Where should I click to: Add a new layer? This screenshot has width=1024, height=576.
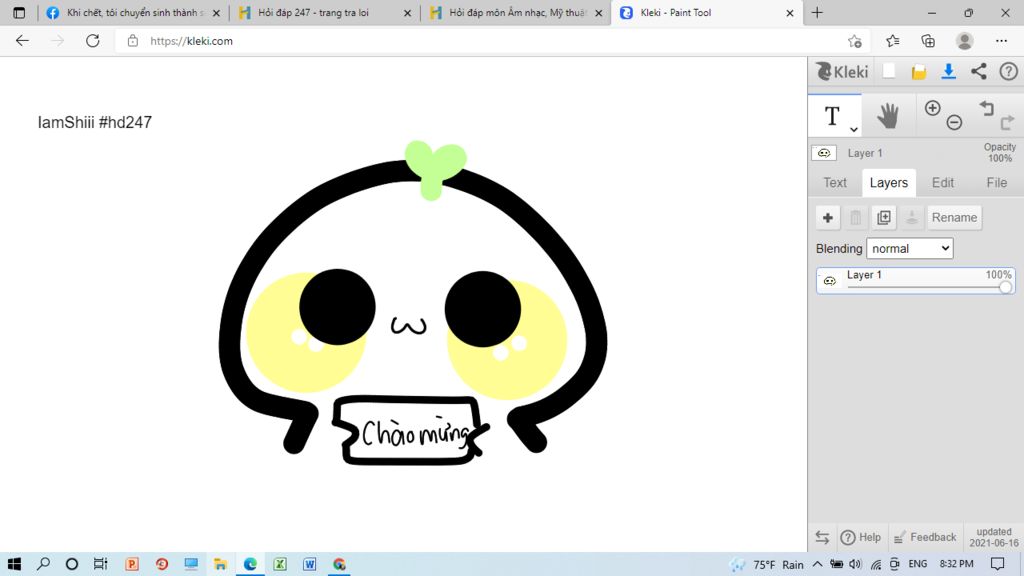827,217
